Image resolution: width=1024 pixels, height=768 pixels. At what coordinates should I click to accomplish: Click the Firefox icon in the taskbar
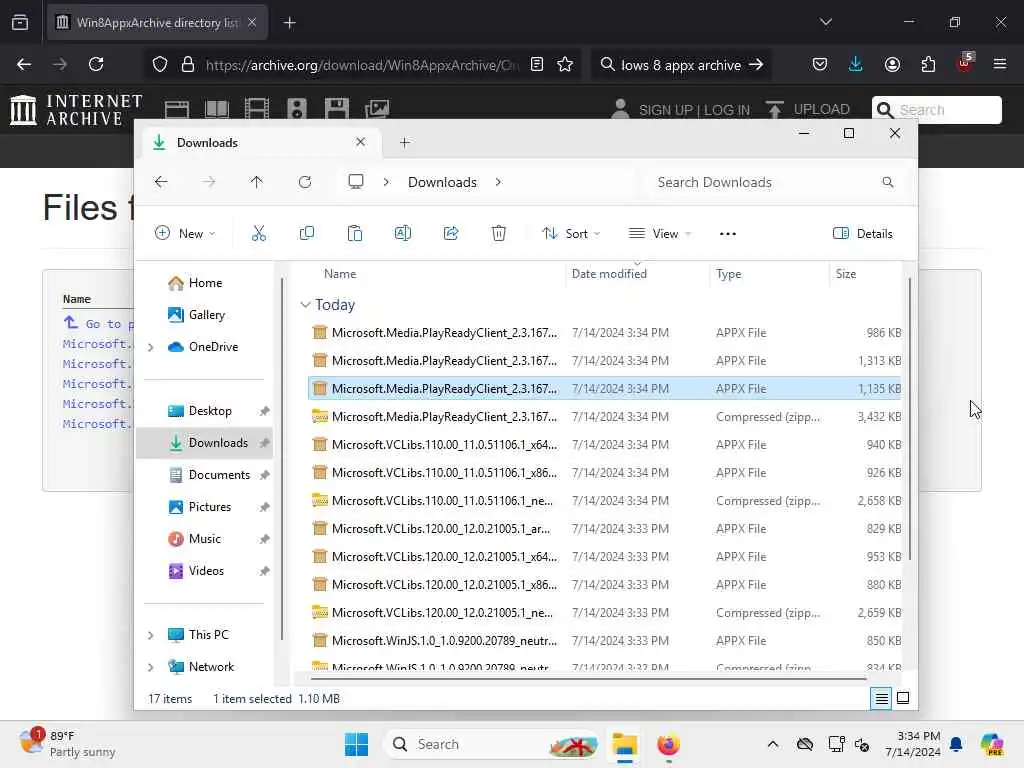click(x=668, y=744)
